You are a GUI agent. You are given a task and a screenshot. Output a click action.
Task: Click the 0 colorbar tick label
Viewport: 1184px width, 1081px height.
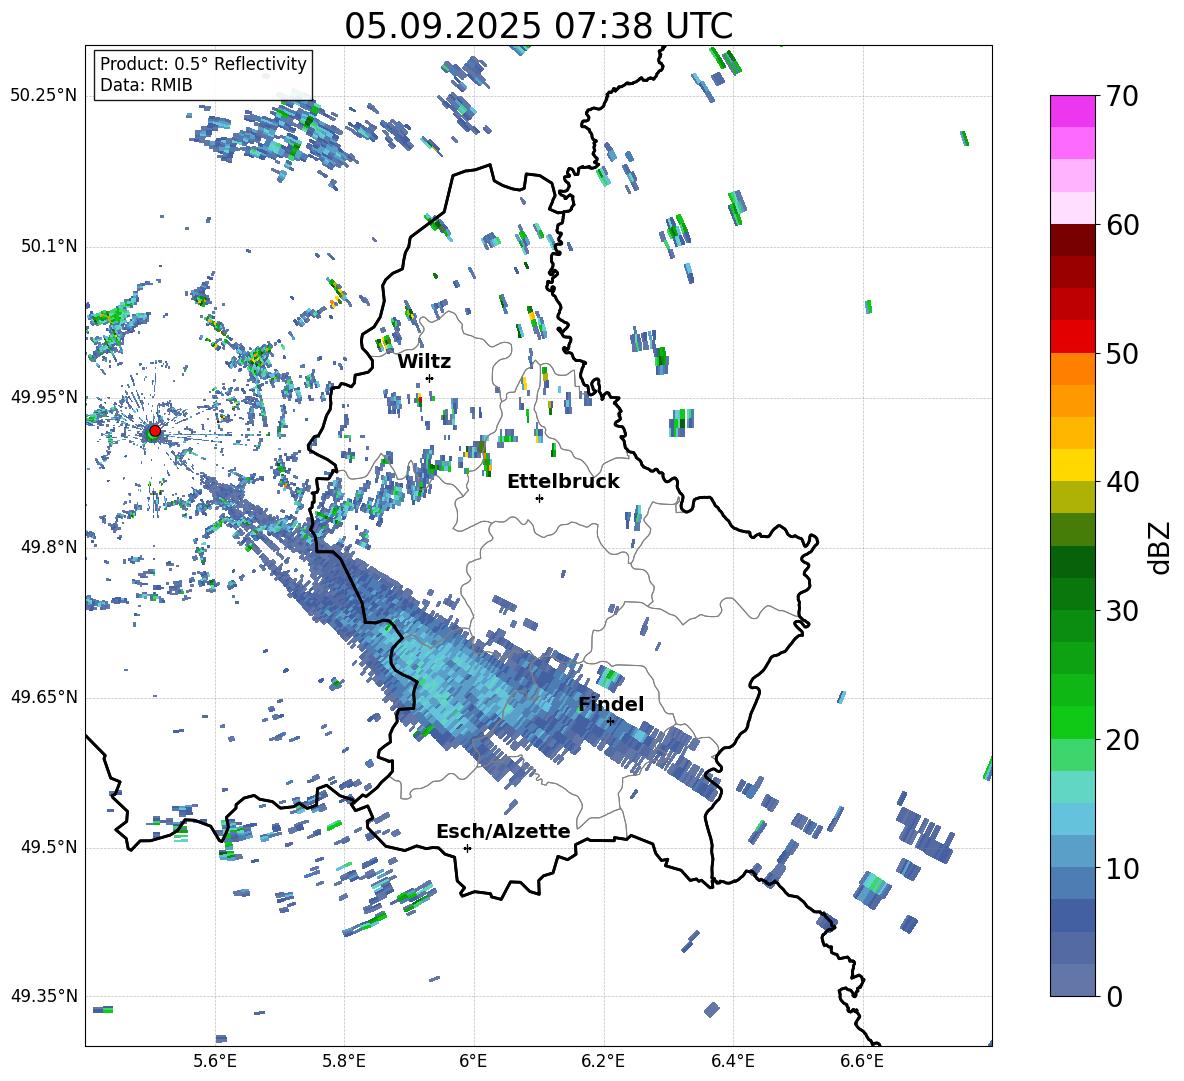(1114, 997)
